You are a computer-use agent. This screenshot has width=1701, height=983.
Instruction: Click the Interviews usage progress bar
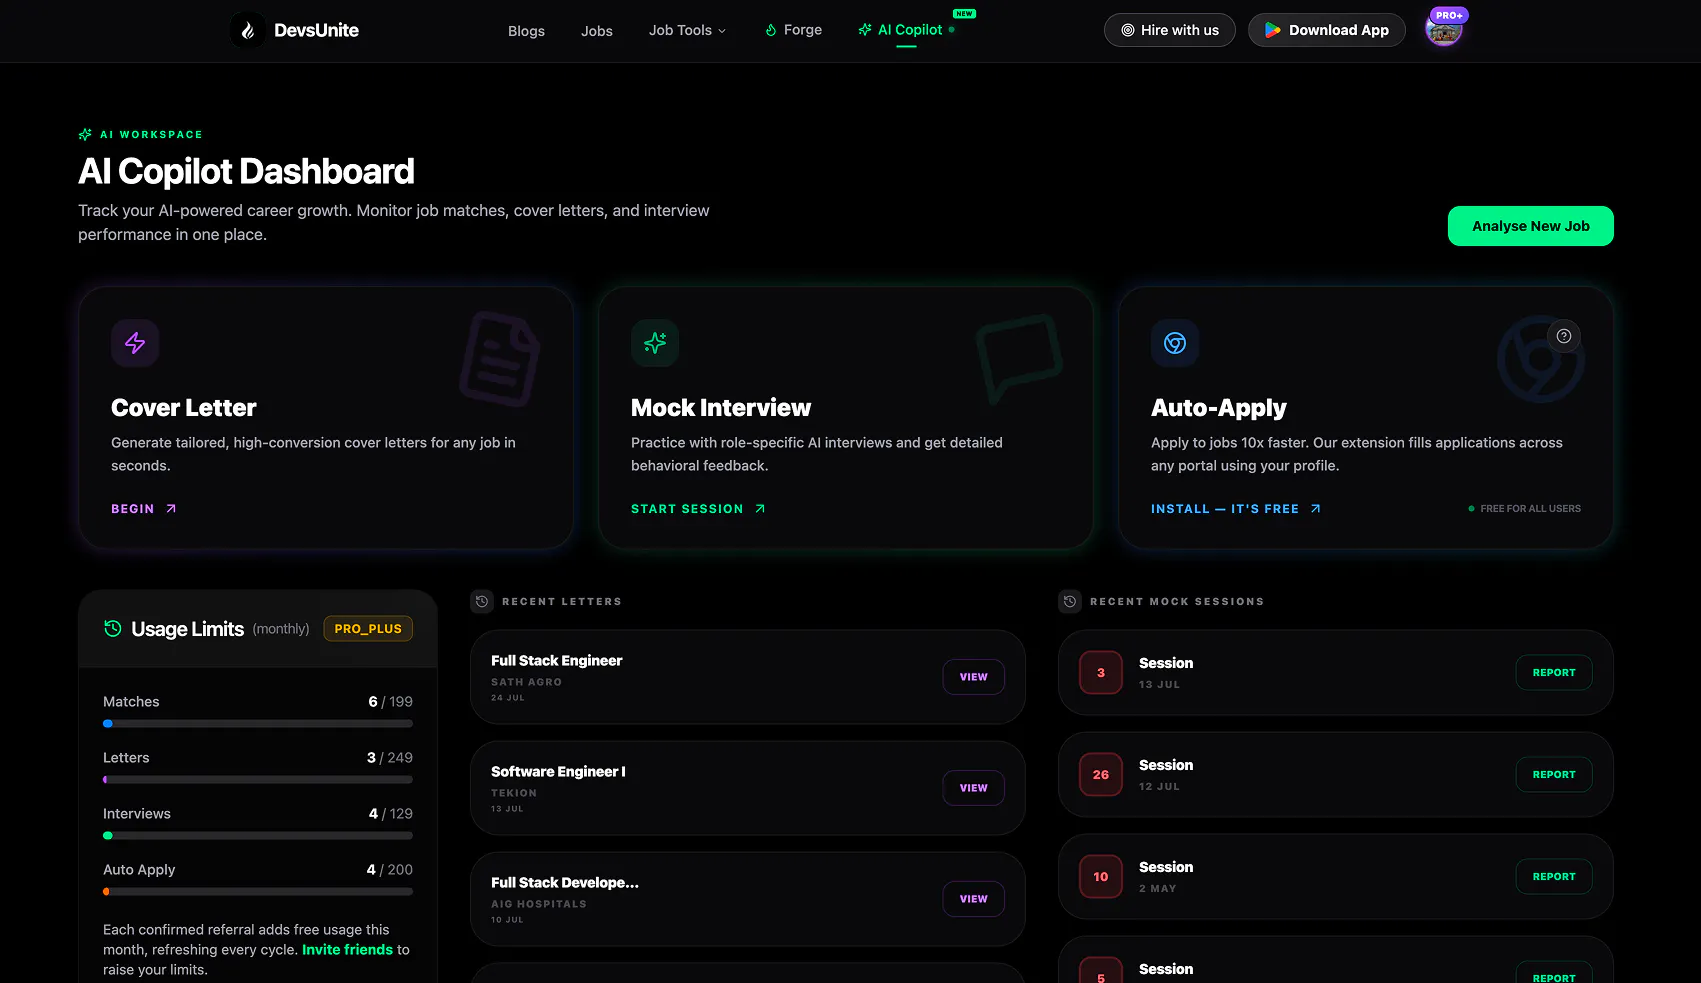[258, 836]
